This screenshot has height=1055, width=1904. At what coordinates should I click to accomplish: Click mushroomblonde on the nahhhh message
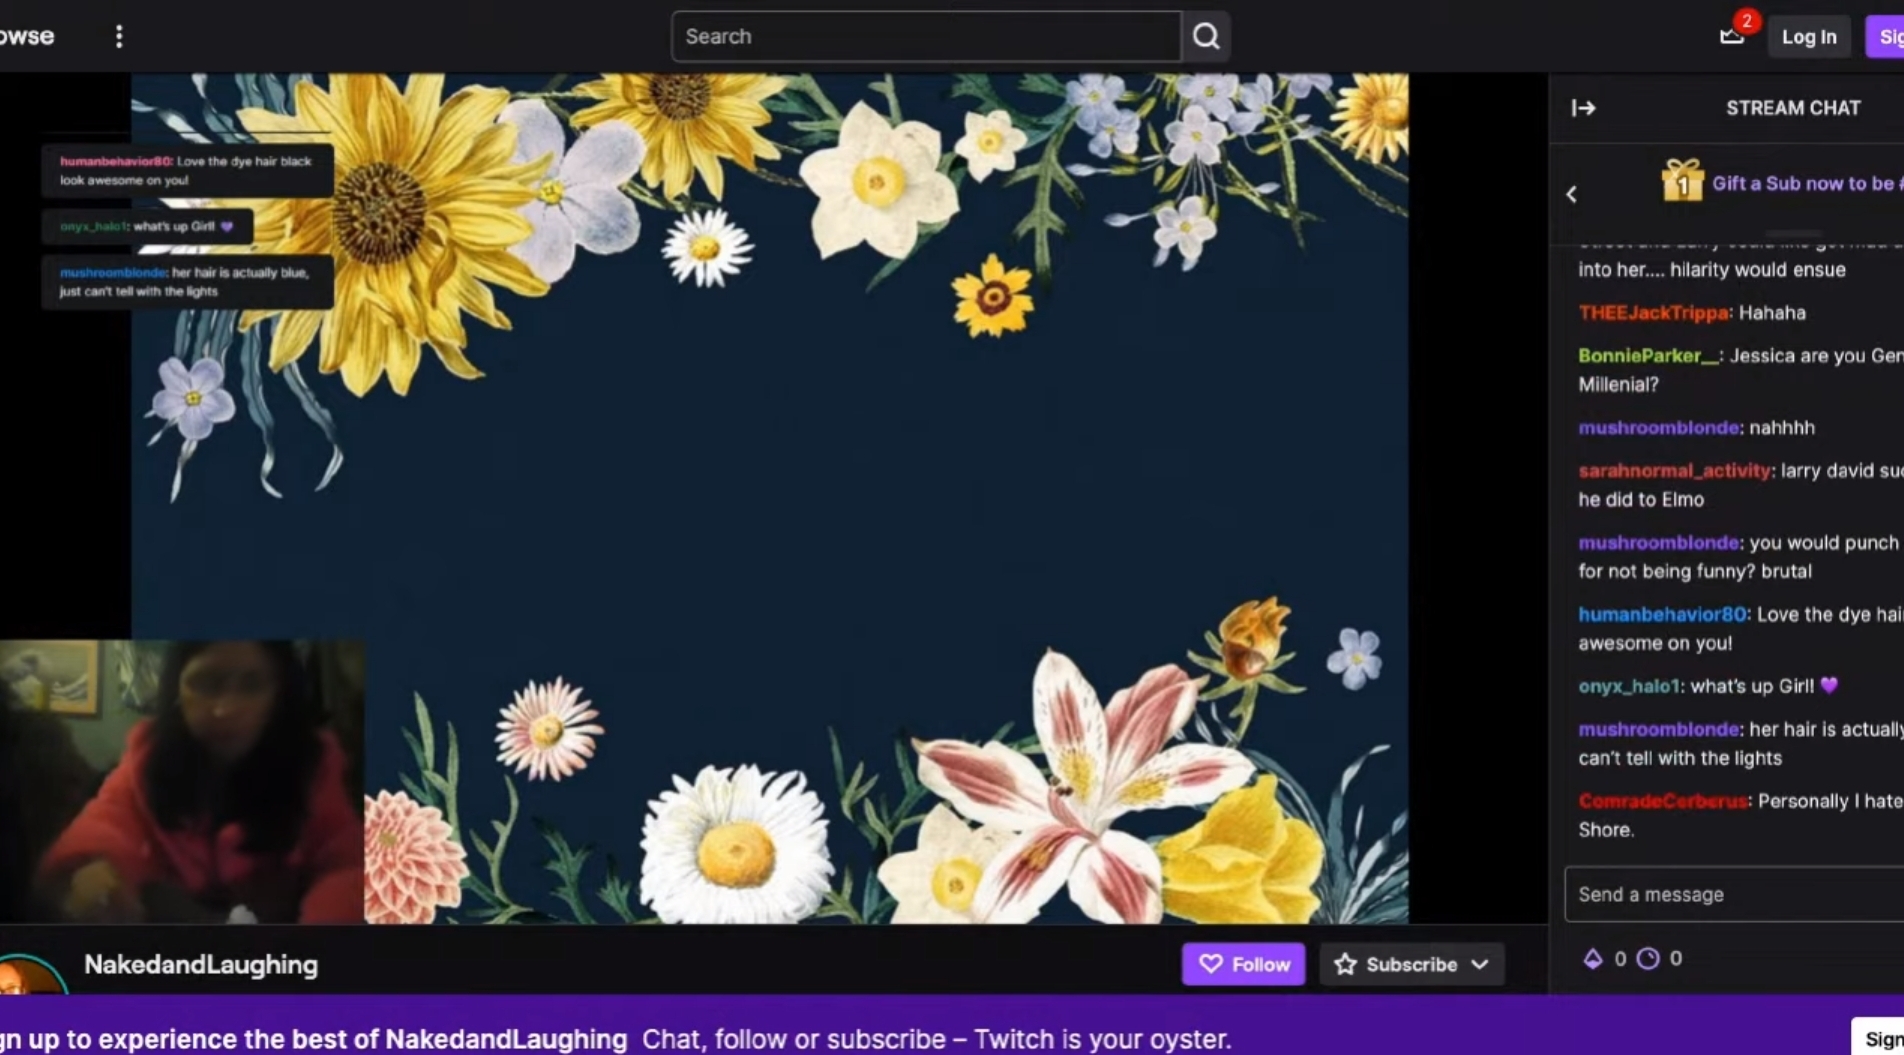[x=1658, y=428]
